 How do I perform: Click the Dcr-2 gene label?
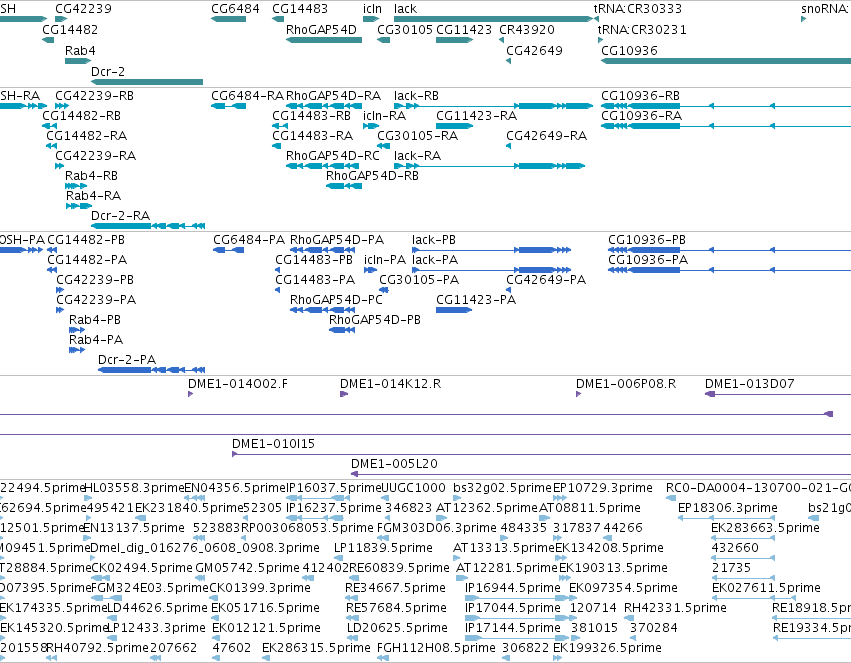107,72
